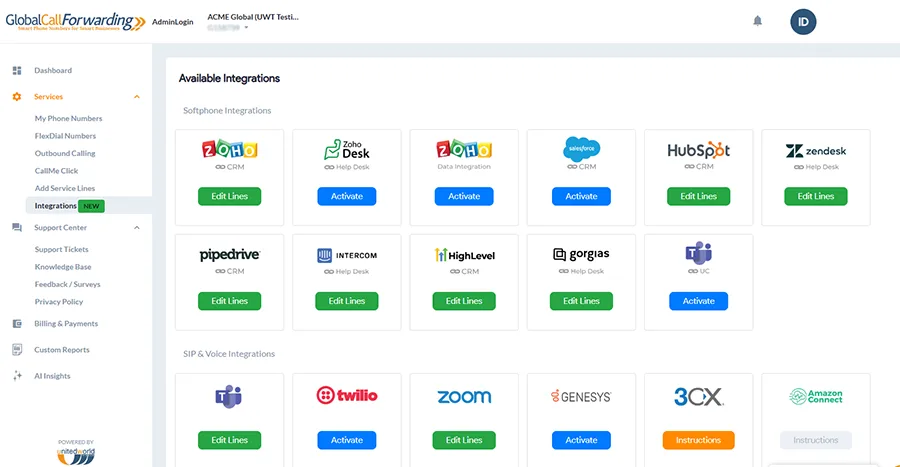Activate the Zoho Desk integration

click(x=347, y=197)
